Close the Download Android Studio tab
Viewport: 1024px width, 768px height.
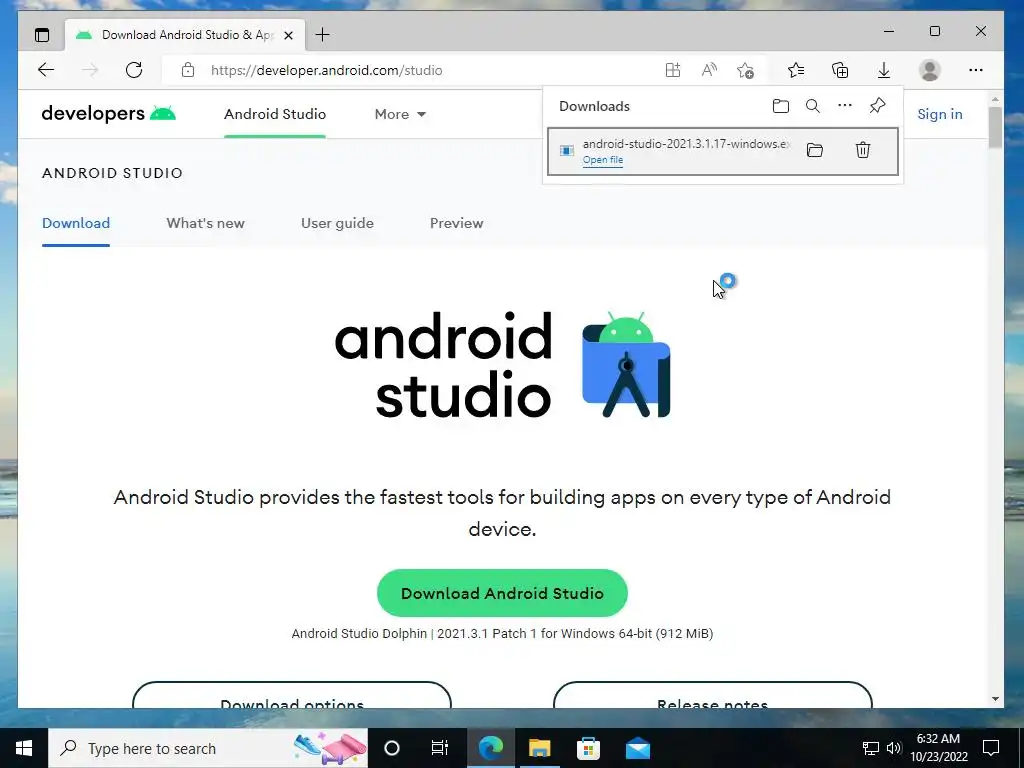(288, 35)
